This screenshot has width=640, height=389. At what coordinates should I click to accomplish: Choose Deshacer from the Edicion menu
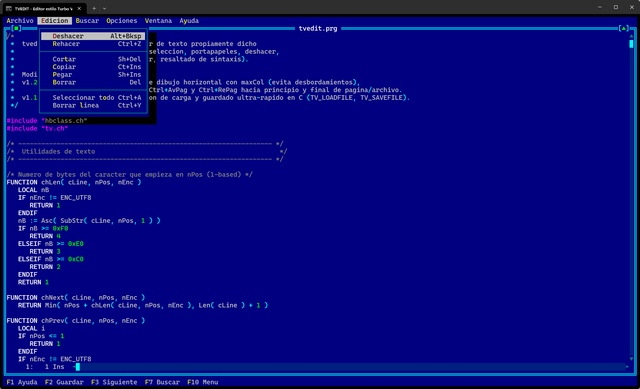(x=93, y=36)
